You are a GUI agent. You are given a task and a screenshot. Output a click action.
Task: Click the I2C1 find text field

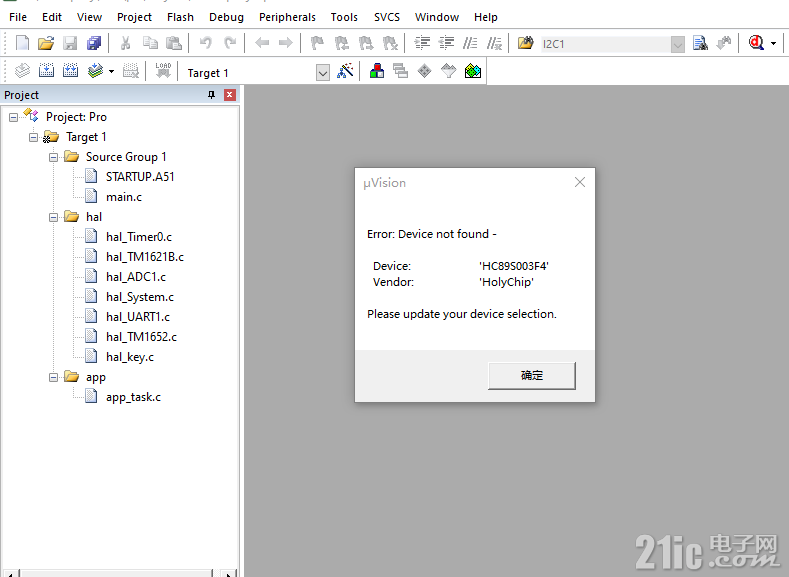click(x=605, y=44)
